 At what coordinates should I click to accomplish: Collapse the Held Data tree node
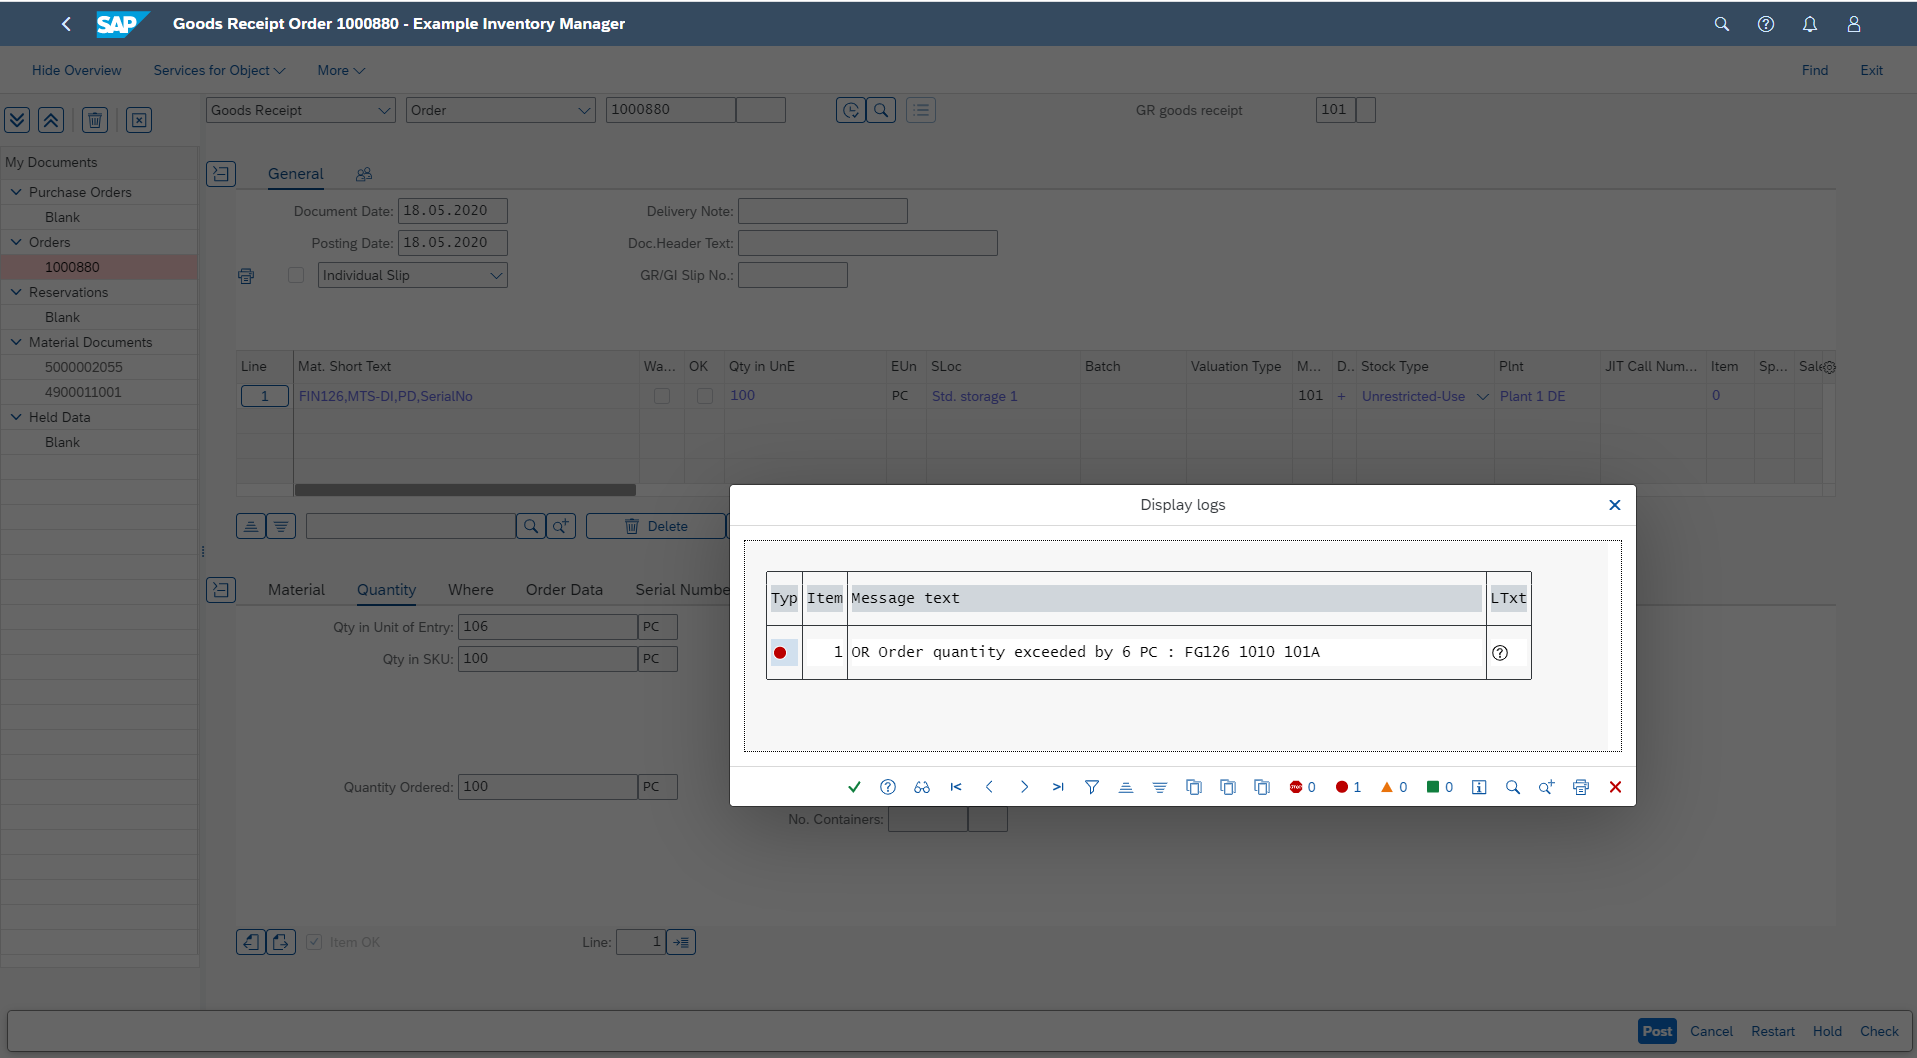pos(16,417)
